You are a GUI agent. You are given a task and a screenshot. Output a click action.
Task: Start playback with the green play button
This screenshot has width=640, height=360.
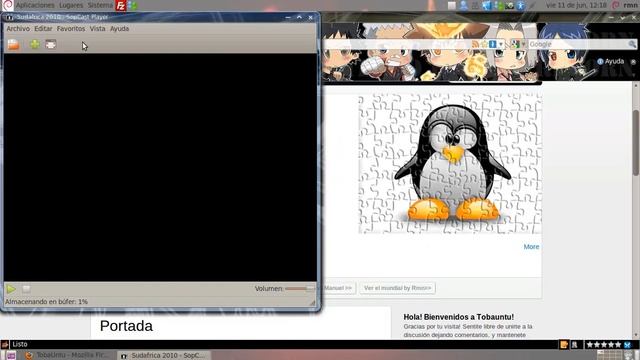point(11,289)
